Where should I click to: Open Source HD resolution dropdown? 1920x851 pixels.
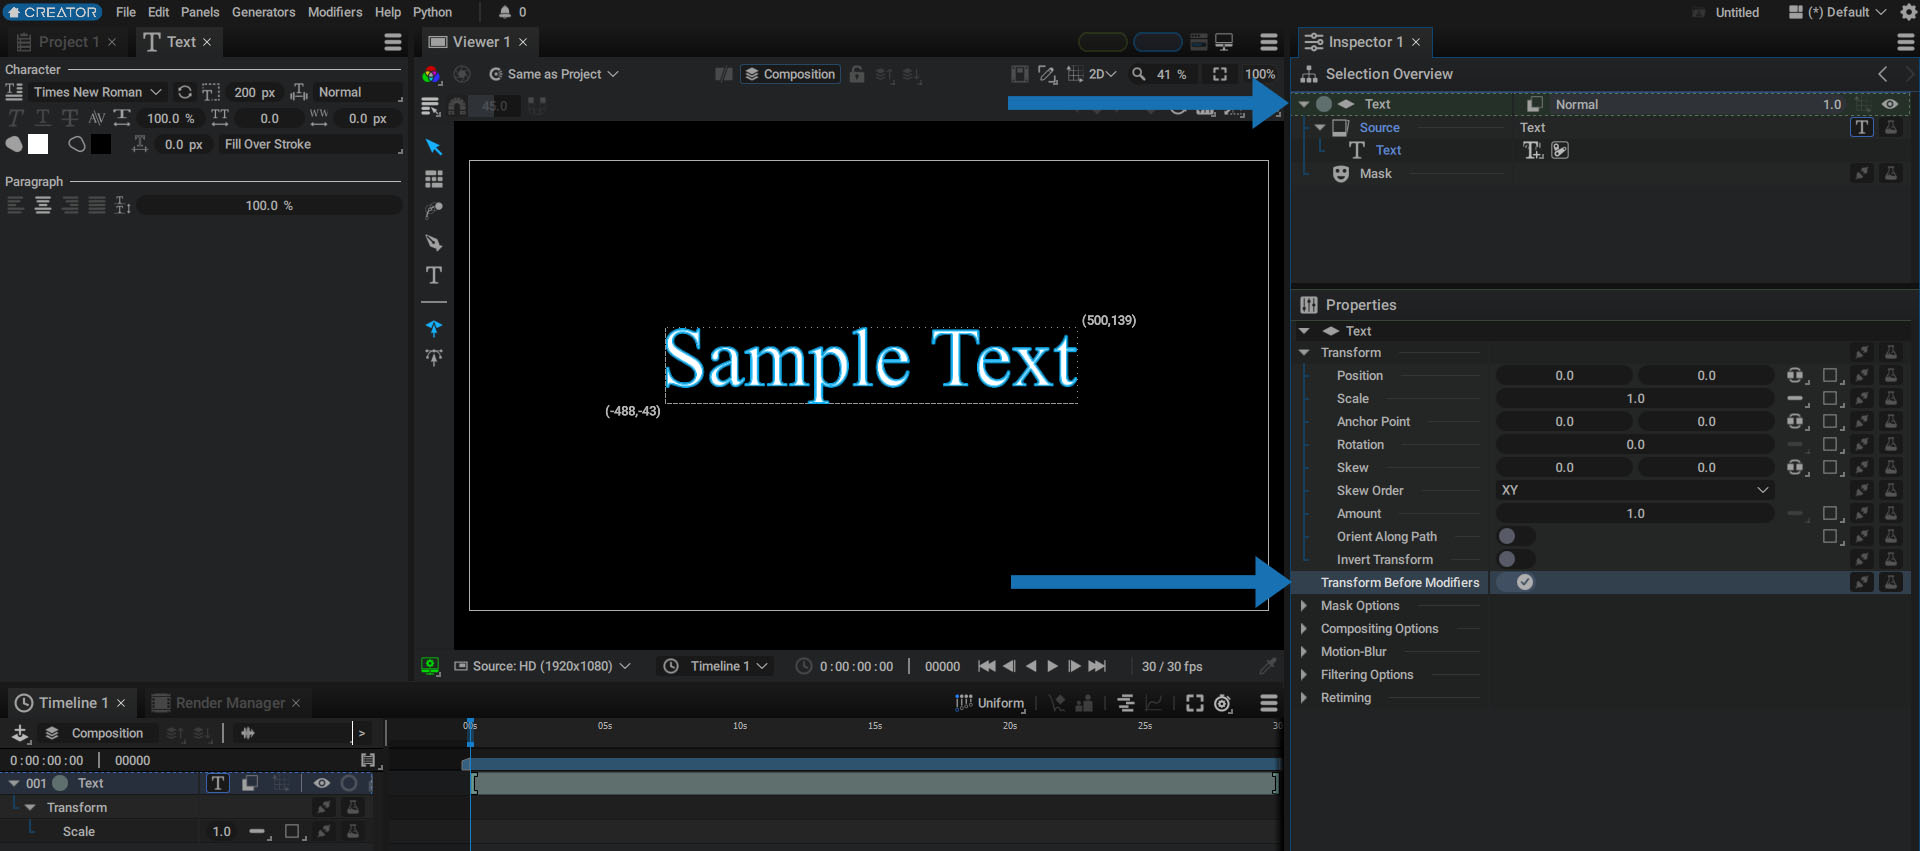[x=542, y=666]
